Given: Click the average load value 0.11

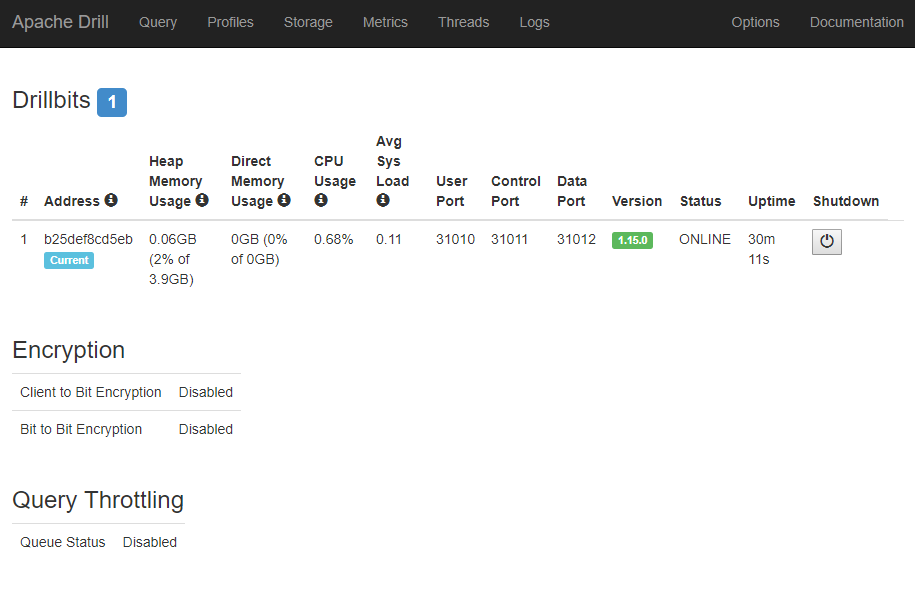Looking at the screenshot, I should click(x=389, y=239).
